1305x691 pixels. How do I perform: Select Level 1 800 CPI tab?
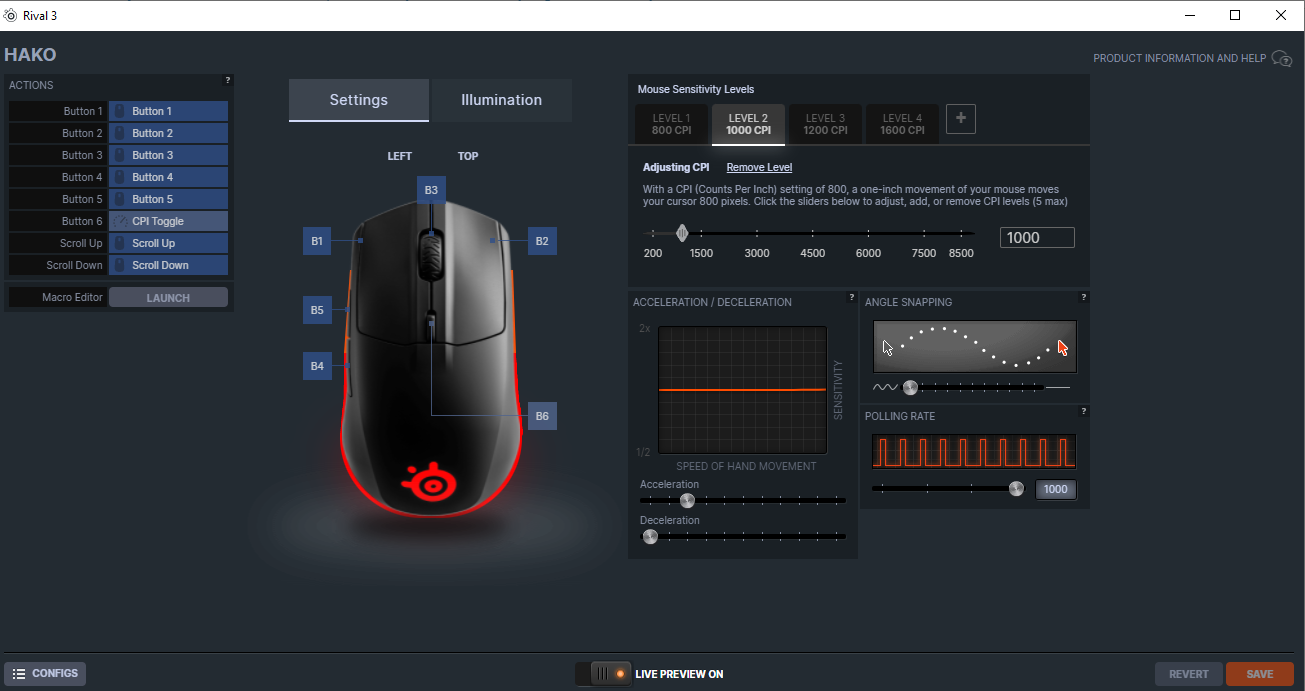click(x=671, y=124)
